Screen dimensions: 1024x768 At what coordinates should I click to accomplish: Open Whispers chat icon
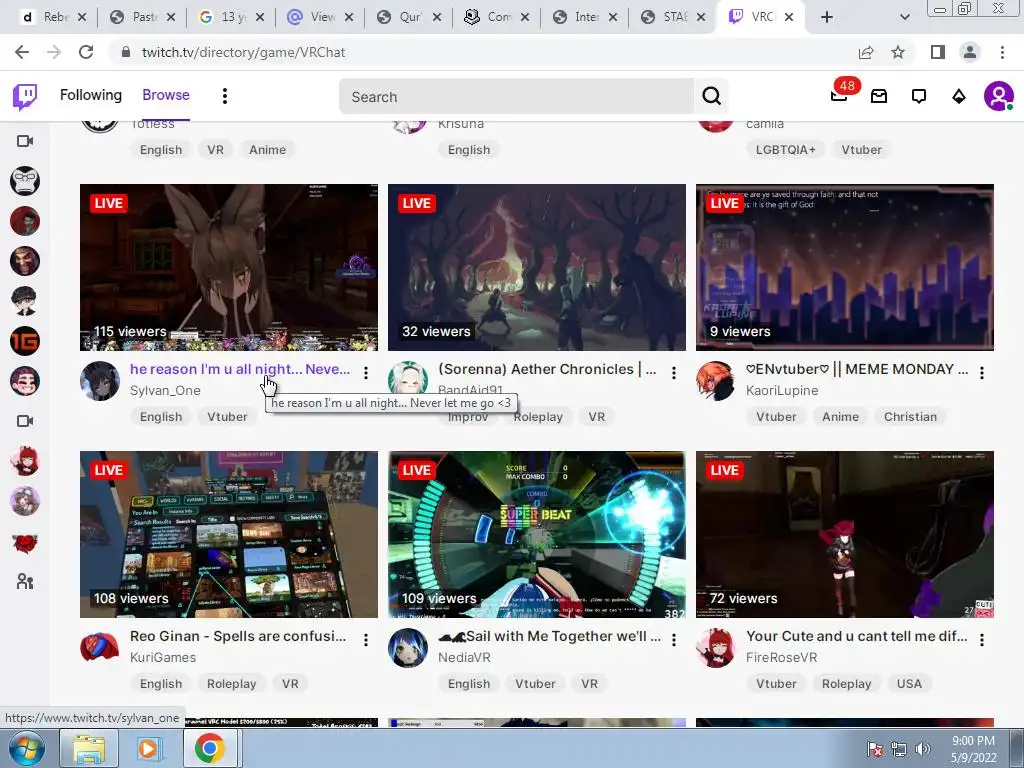click(919, 97)
